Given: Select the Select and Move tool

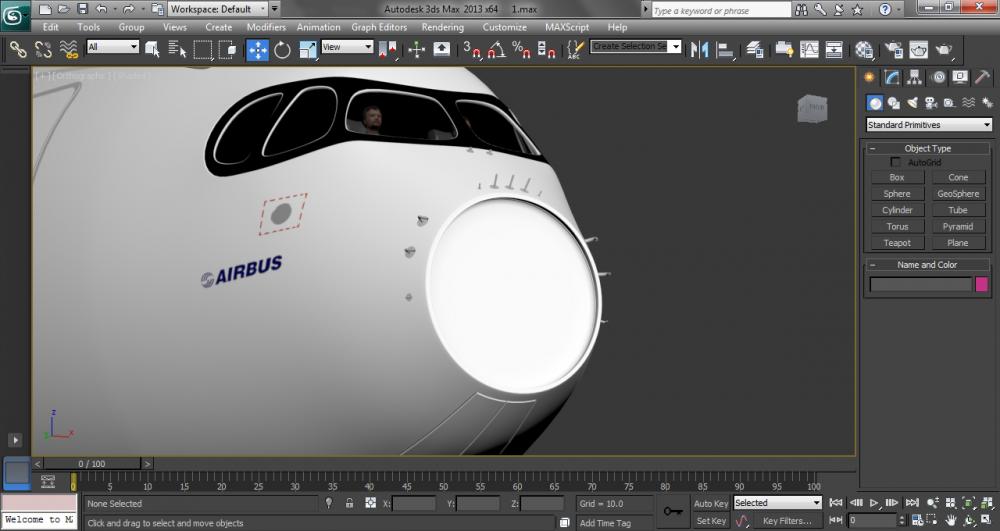Looking at the screenshot, I should [258, 49].
